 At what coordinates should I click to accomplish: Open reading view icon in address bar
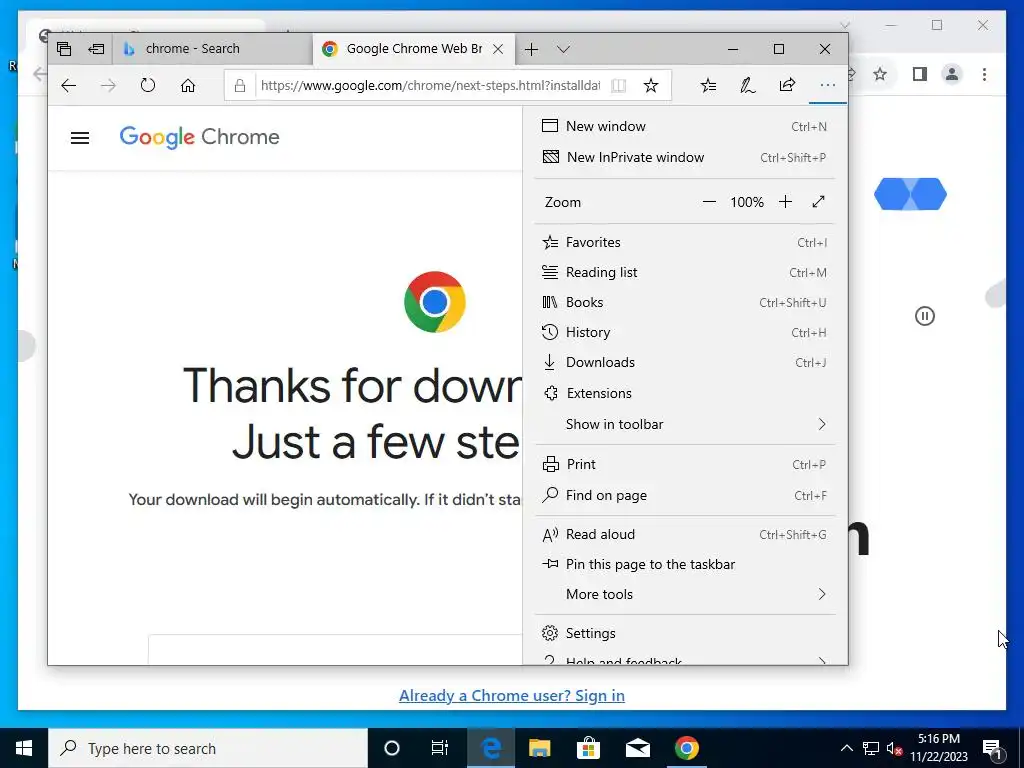[x=618, y=86]
